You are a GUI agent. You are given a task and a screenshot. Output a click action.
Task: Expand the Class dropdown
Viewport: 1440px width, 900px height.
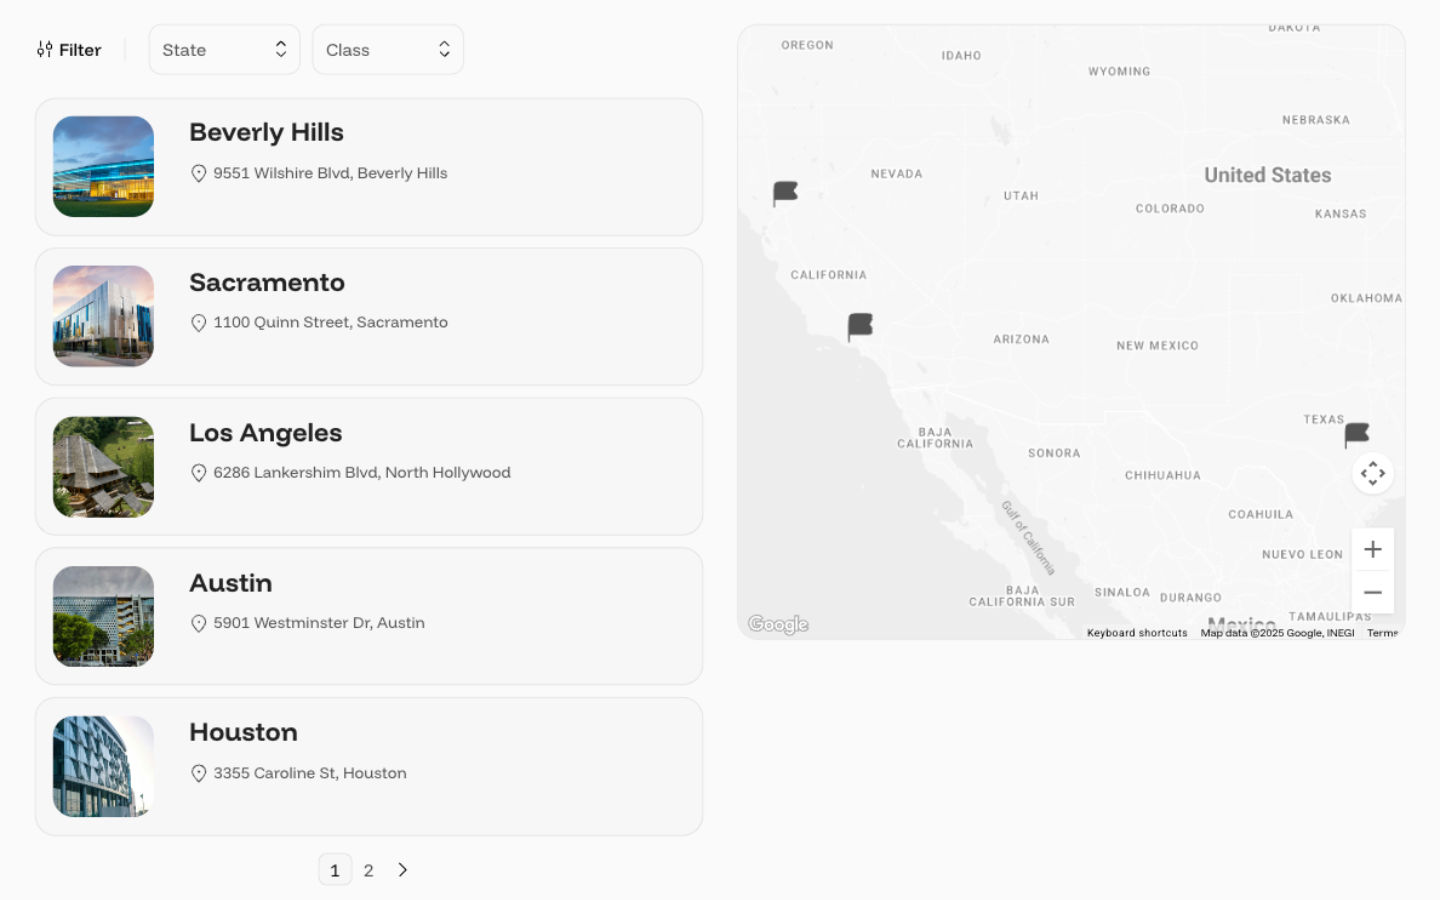[x=387, y=50]
